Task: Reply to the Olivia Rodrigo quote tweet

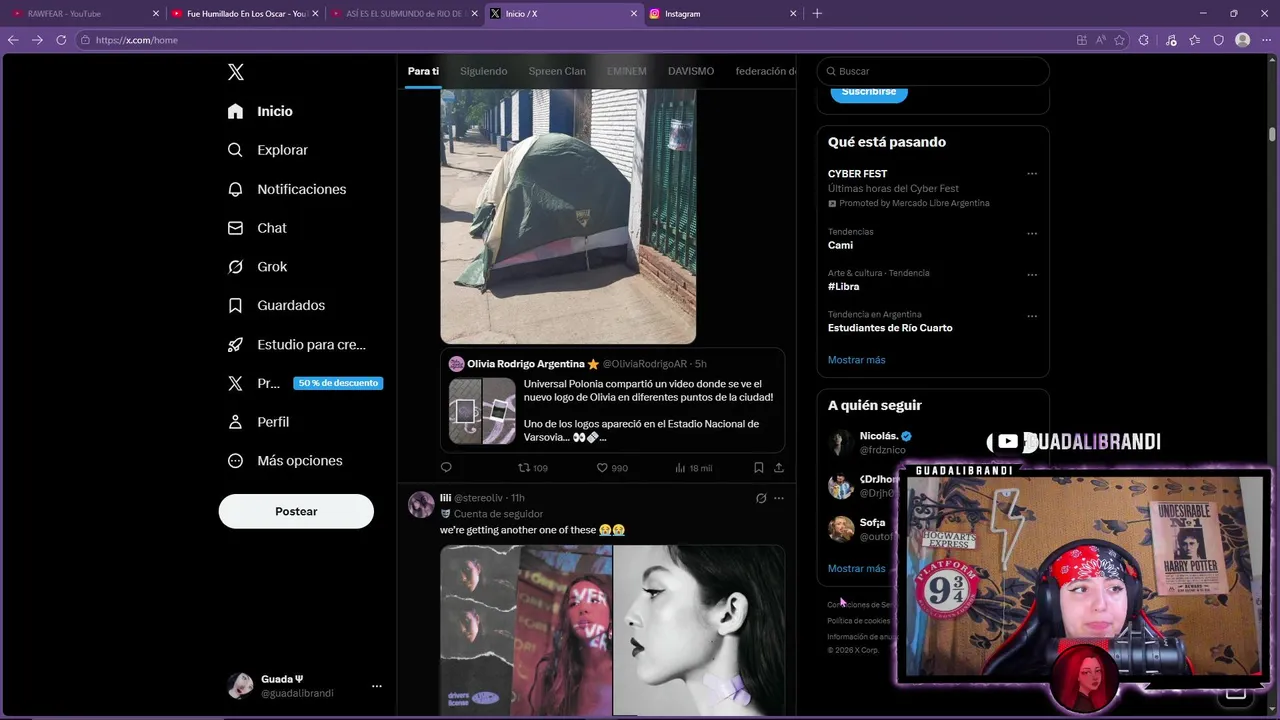Action: pyautogui.click(x=446, y=467)
